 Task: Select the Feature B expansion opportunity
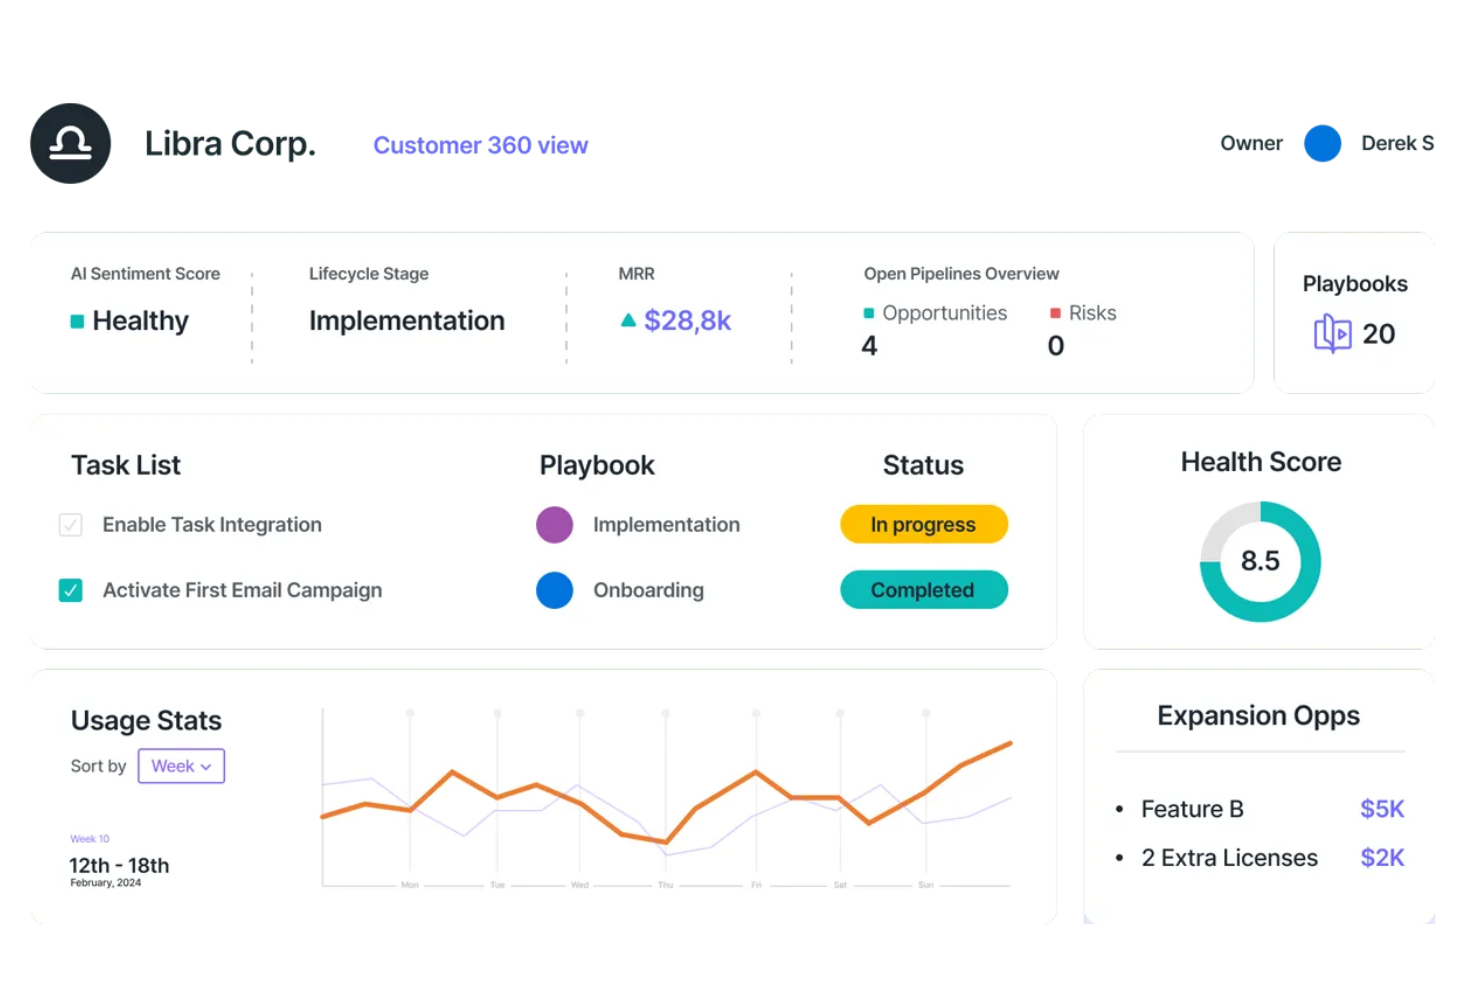pyautogui.click(x=1192, y=809)
